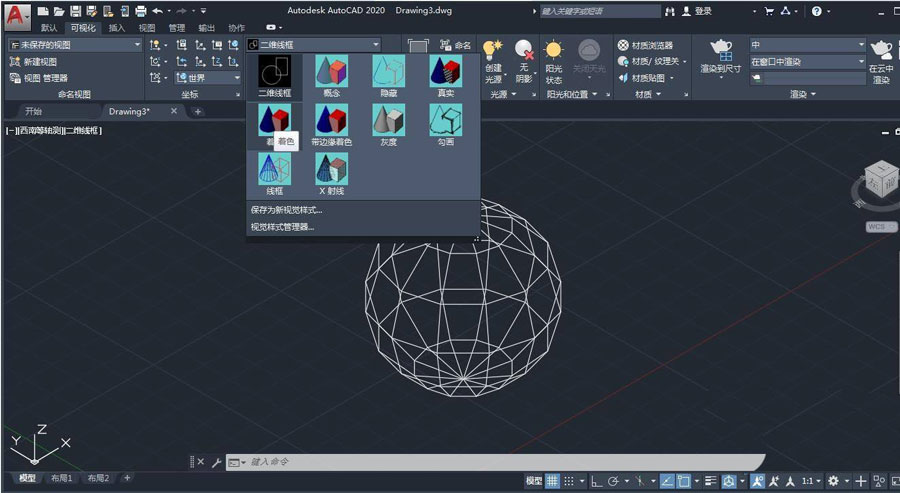
Task: Select the X 射线 visual style
Action: [332, 174]
